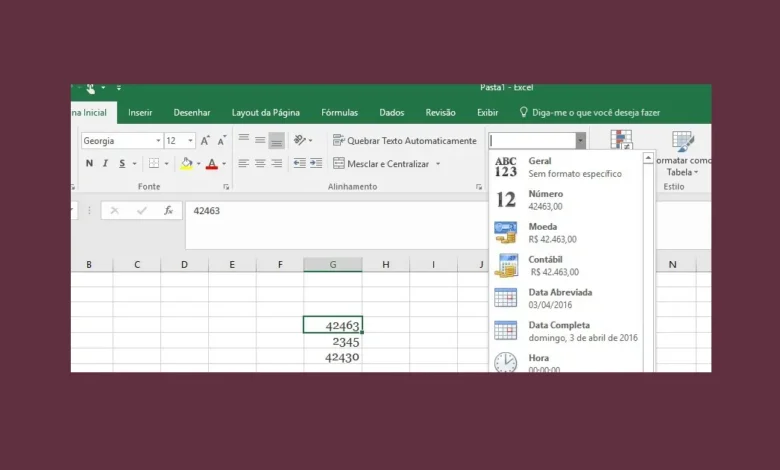Increase font size with the A-up icon

[205, 141]
